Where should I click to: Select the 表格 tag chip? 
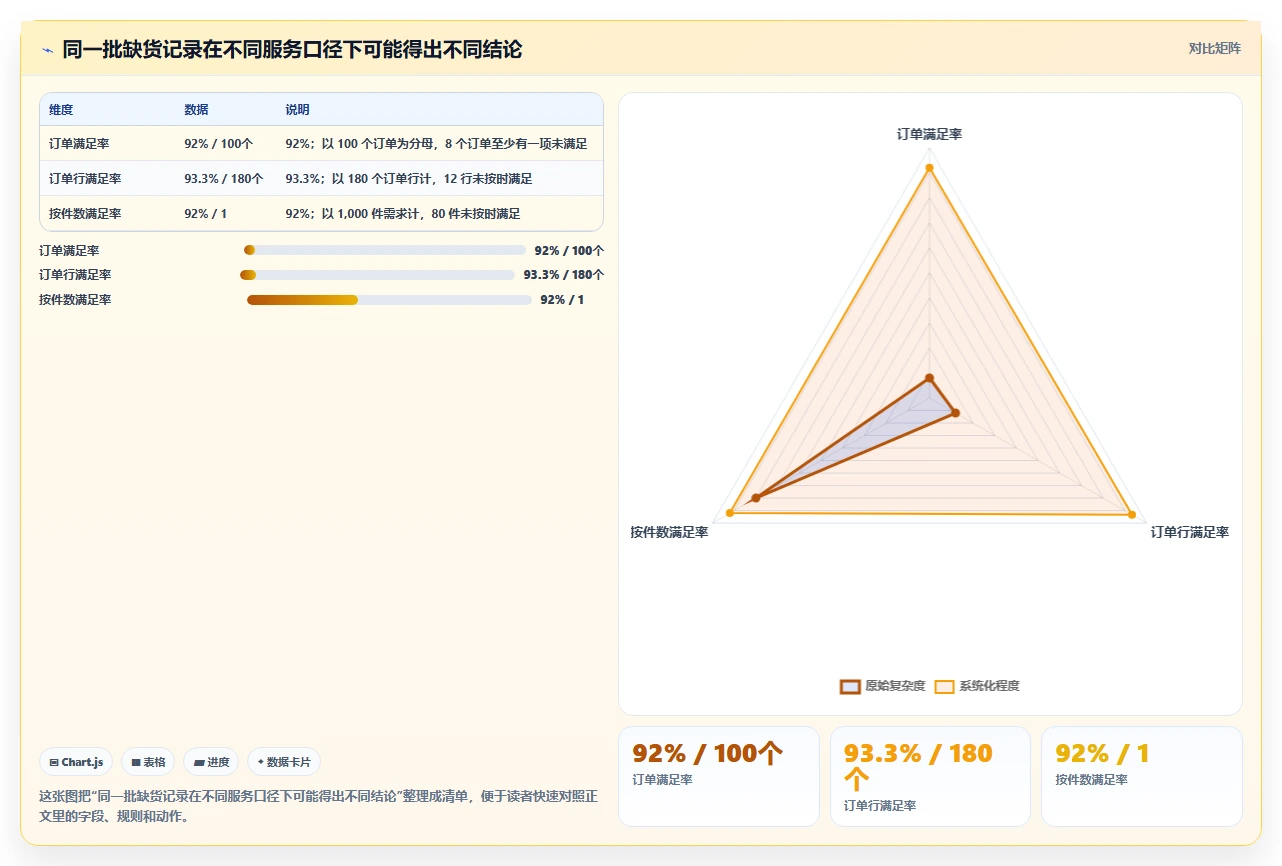point(148,762)
